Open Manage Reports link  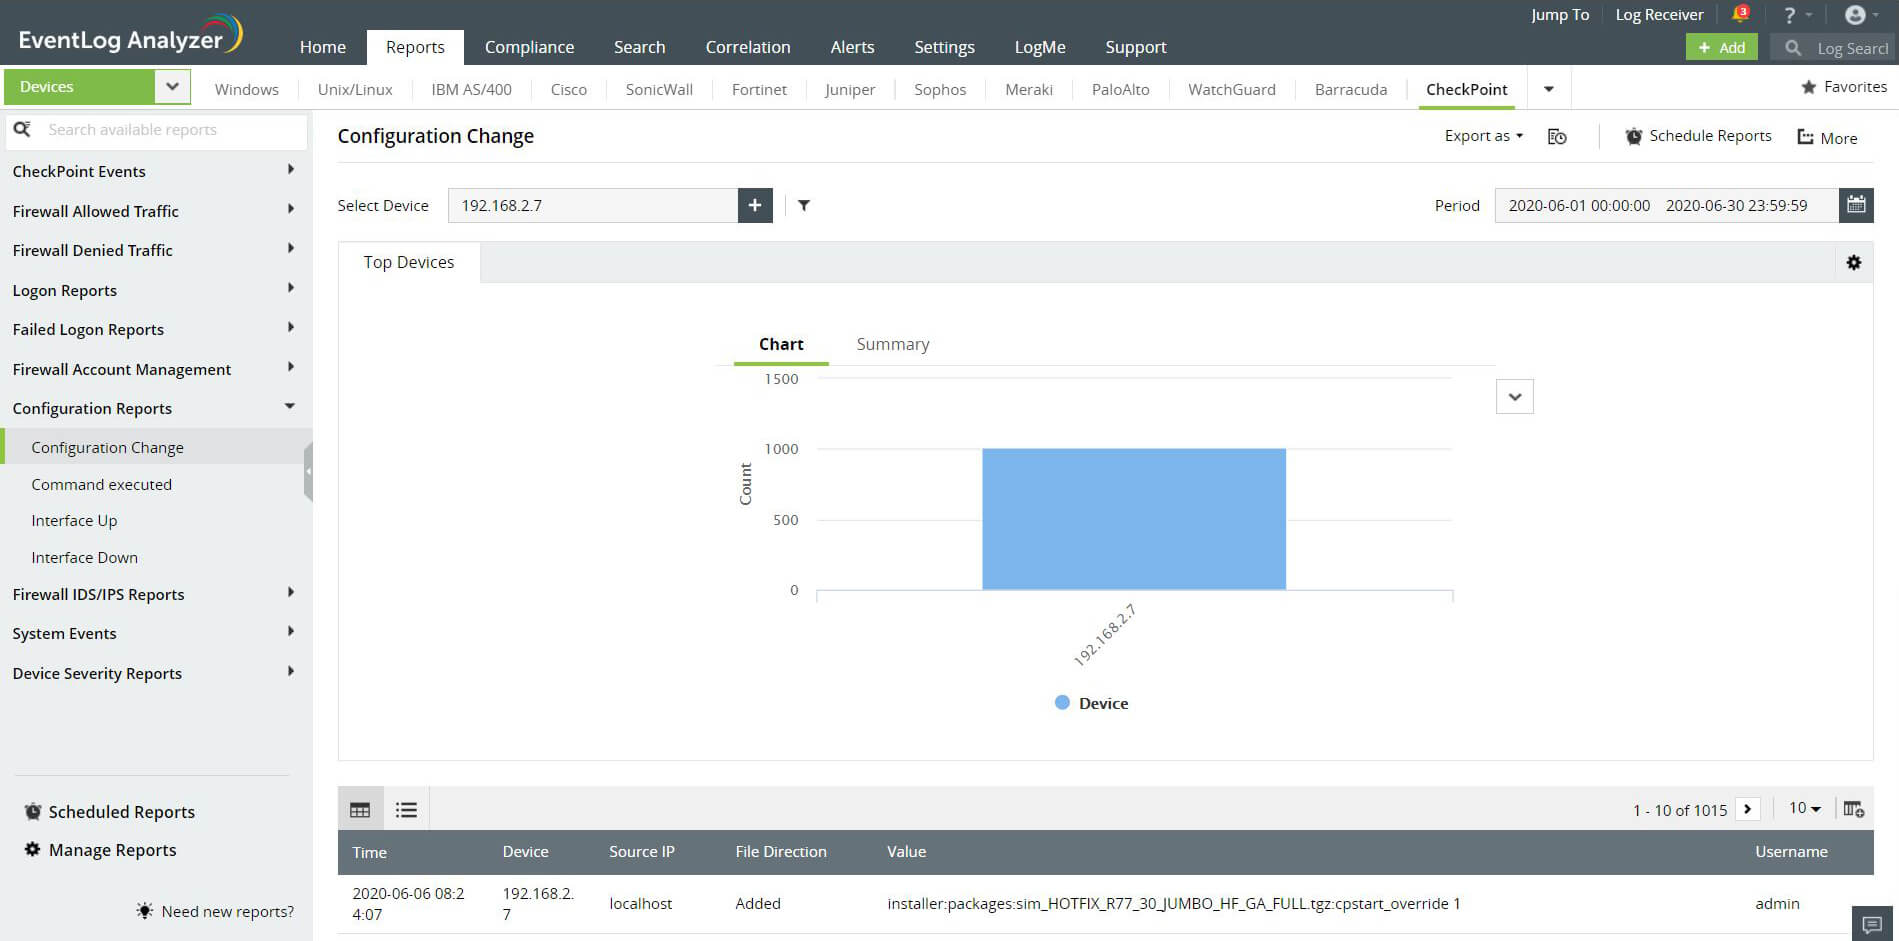click(x=112, y=850)
